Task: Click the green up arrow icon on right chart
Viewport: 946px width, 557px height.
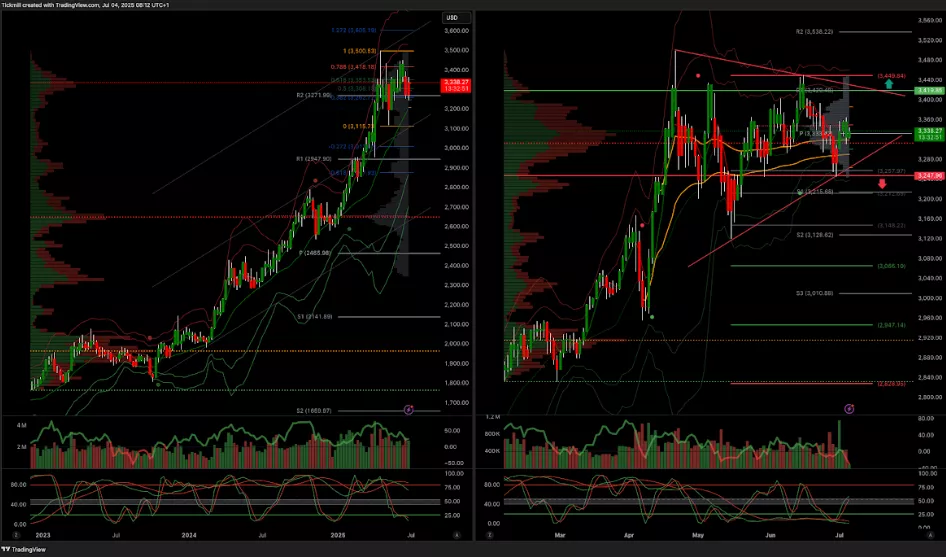Action: click(x=890, y=85)
